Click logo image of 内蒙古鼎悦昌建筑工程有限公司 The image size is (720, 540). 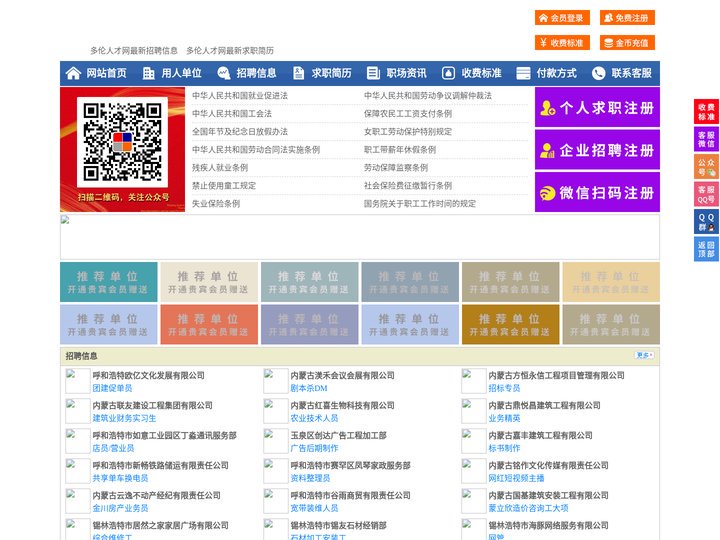pyautogui.click(x=473, y=411)
